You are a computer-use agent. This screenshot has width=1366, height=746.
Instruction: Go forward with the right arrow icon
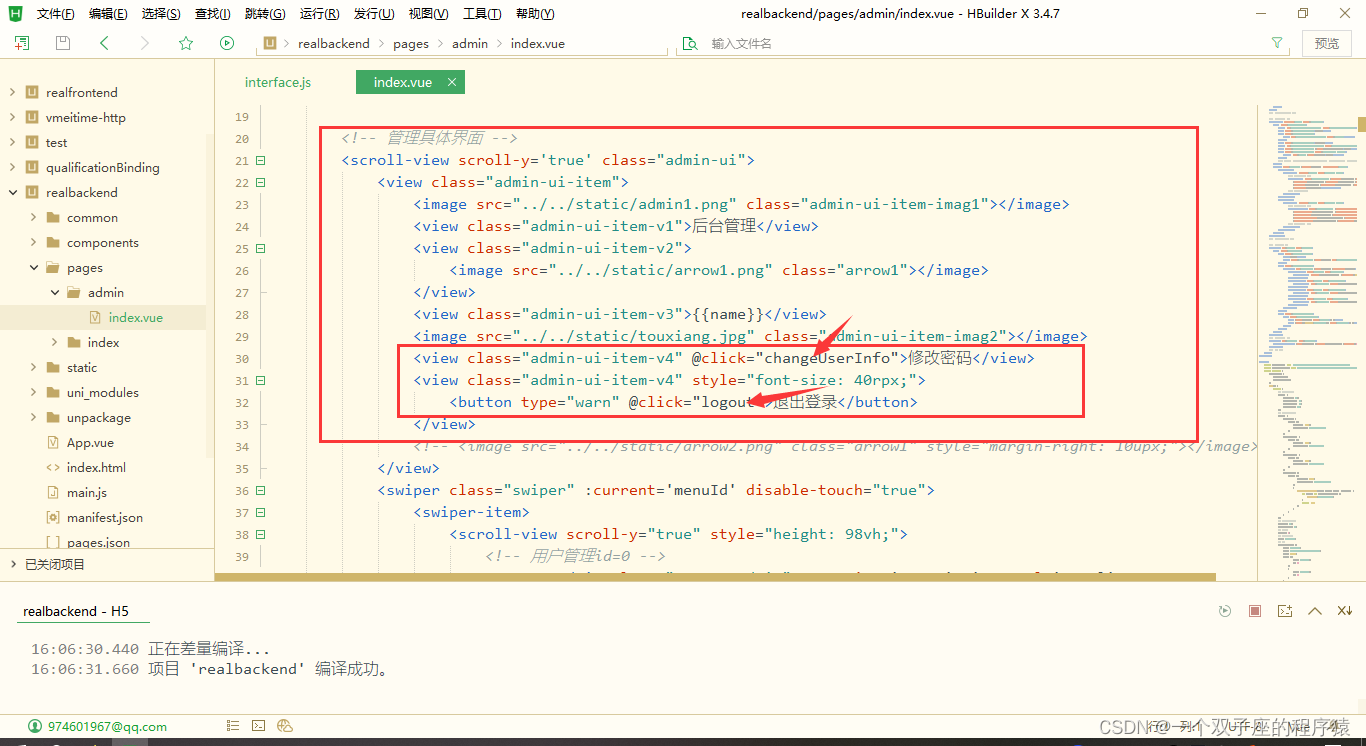(x=145, y=43)
